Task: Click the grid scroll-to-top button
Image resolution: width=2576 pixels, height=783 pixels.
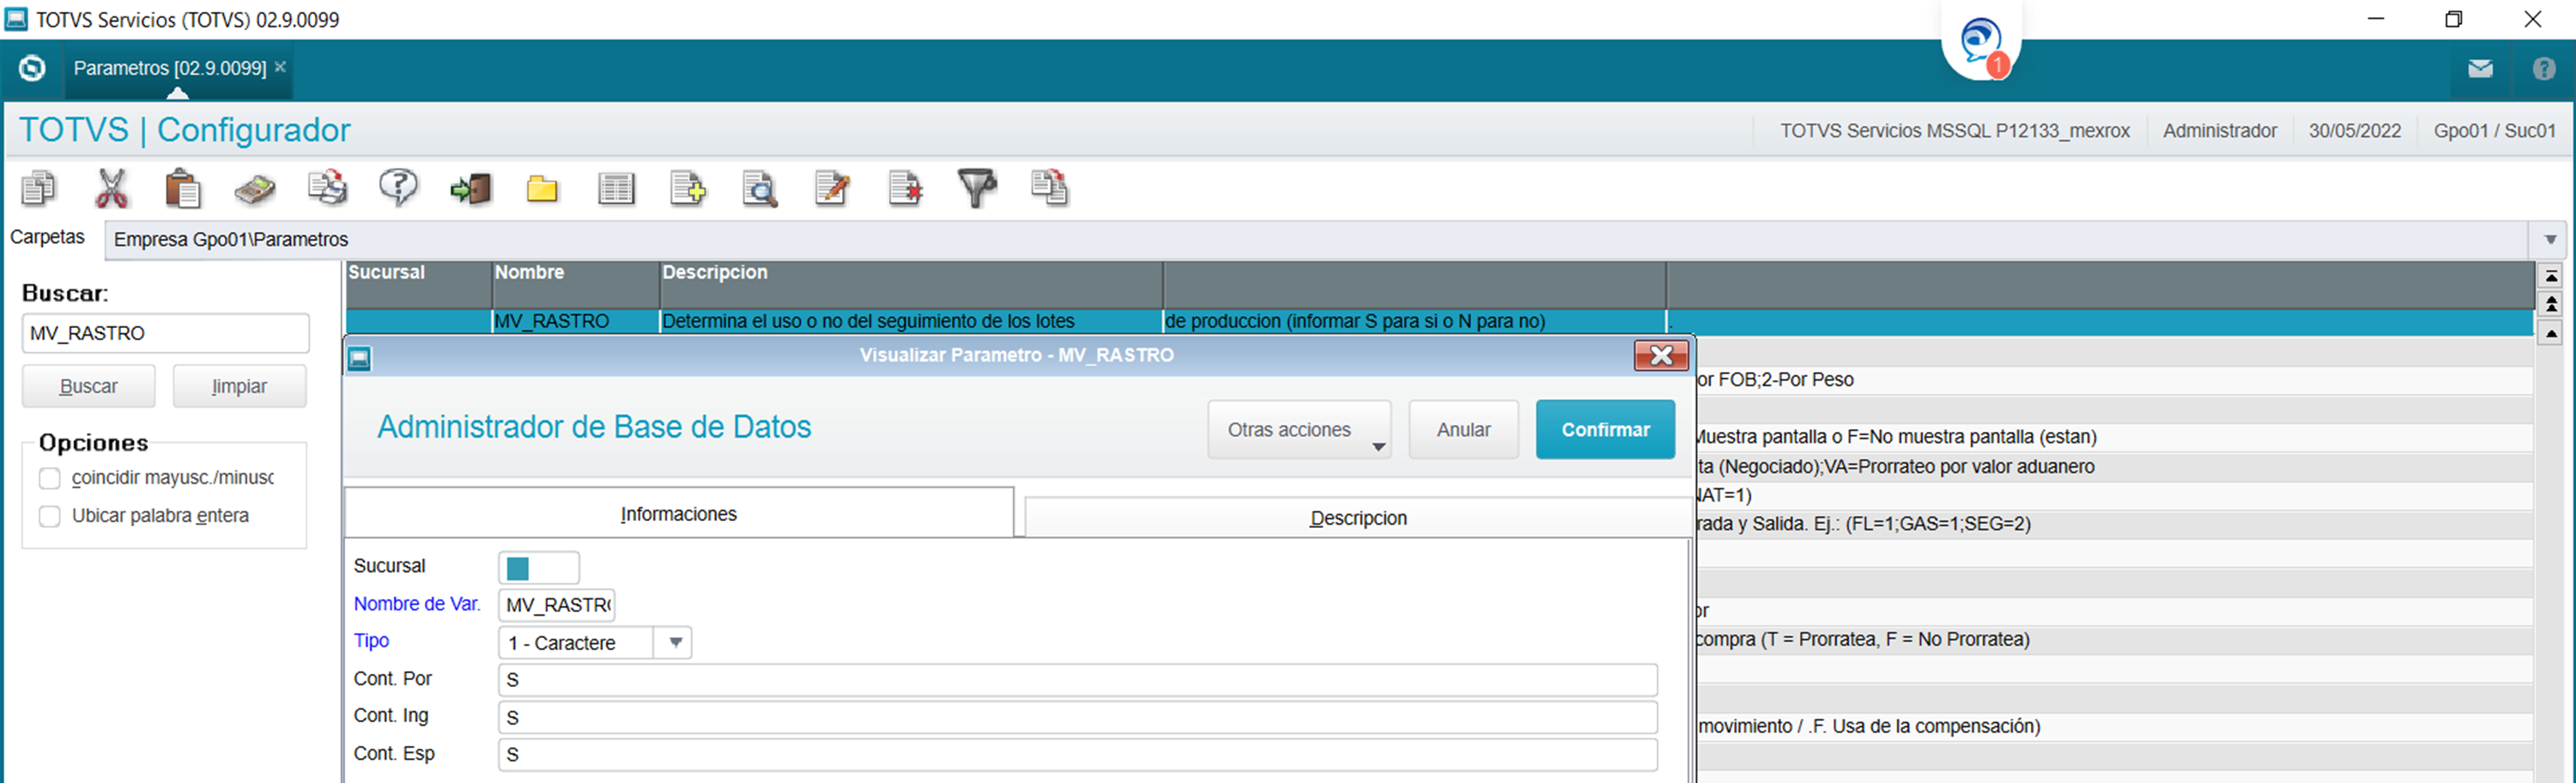Action: (2551, 276)
